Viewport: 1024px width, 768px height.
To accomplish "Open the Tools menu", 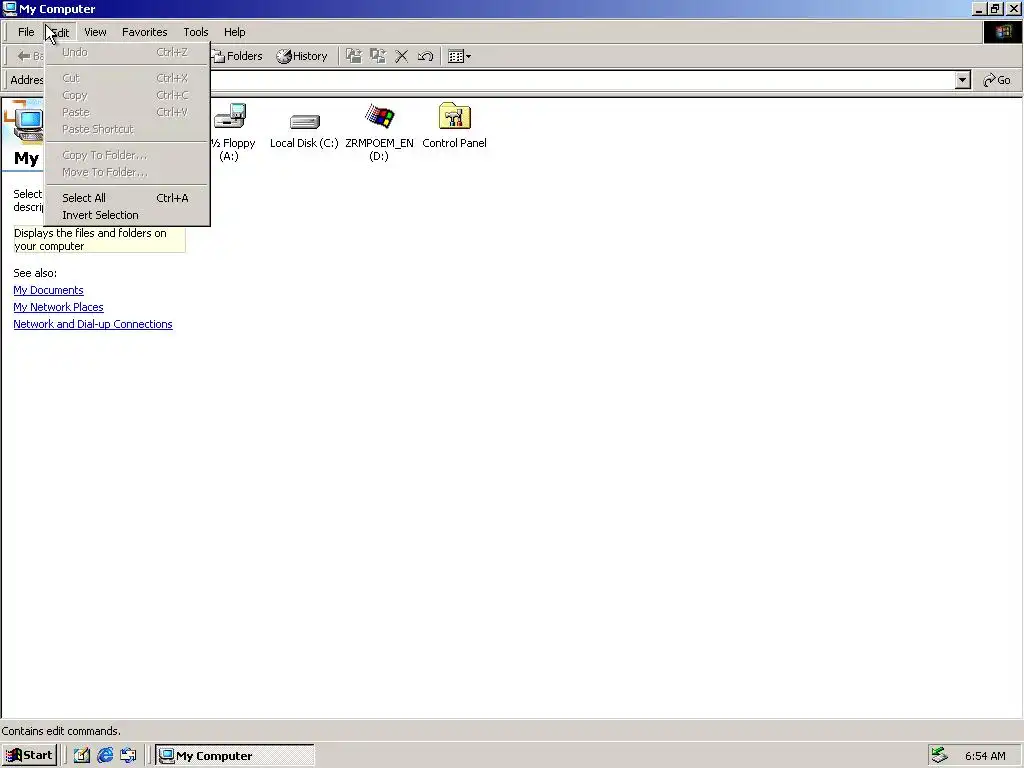I will pos(196,32).
